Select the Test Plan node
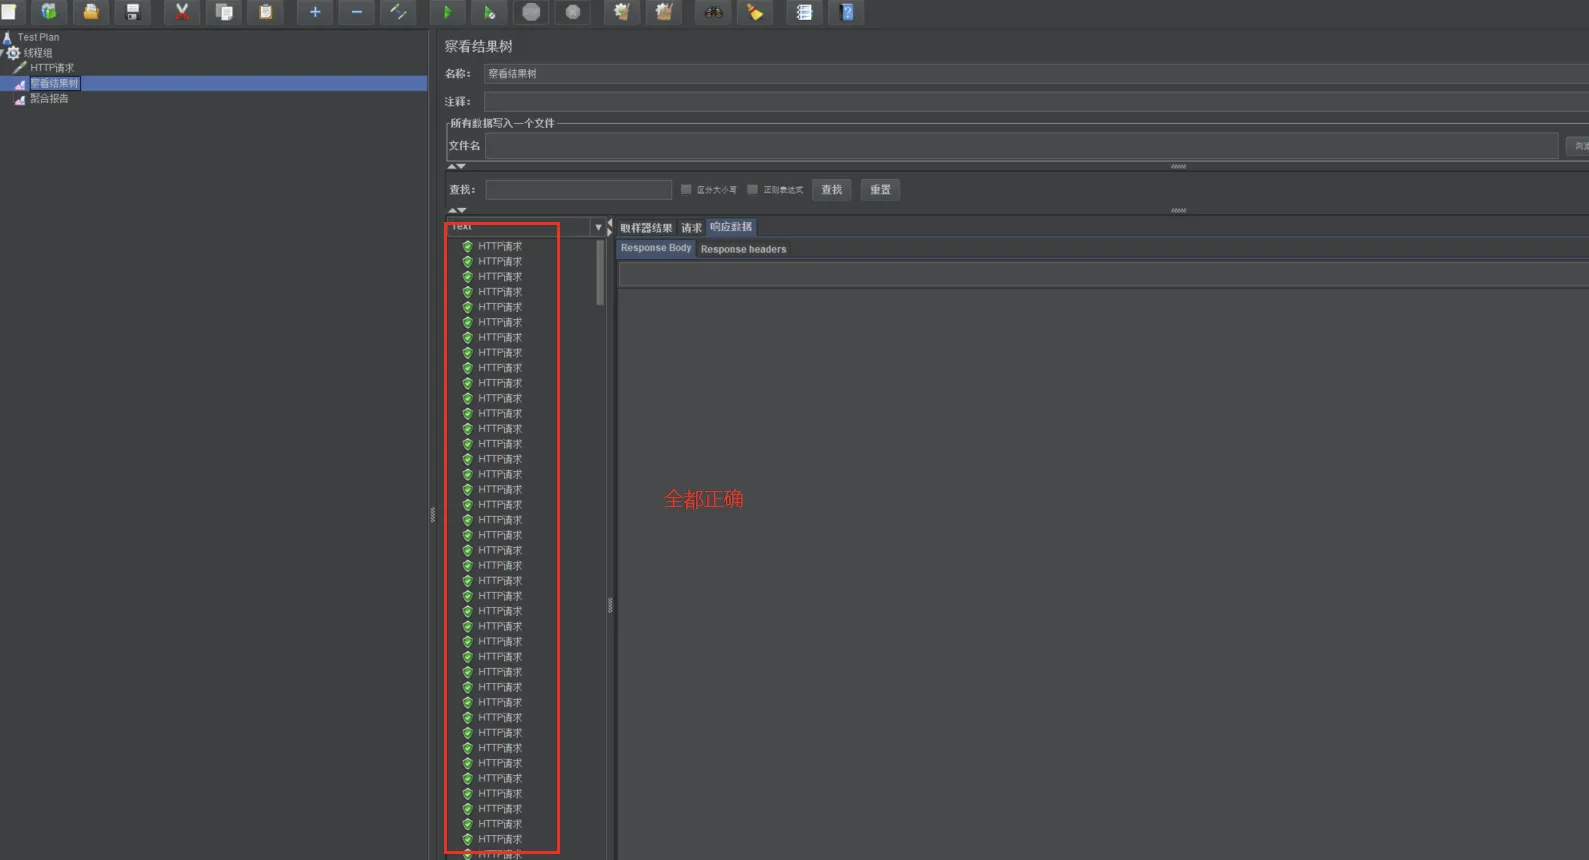Viewport: 1589px width, 860px height. [x=38, y=37]
